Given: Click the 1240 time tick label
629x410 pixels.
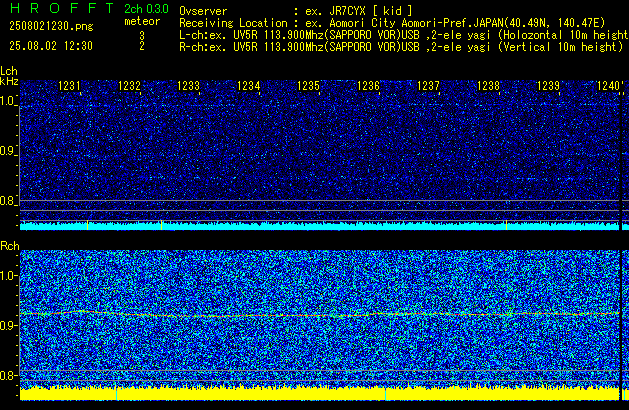Looking at the screenshot, I should tap(608, 86).
